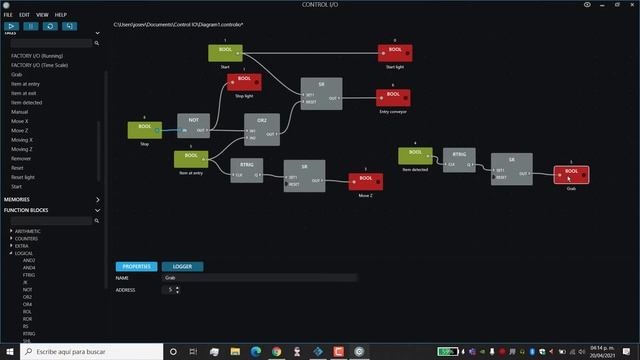Select the Moving Z tag
This screenshot has width=640, height=360.
pos(22,149)
